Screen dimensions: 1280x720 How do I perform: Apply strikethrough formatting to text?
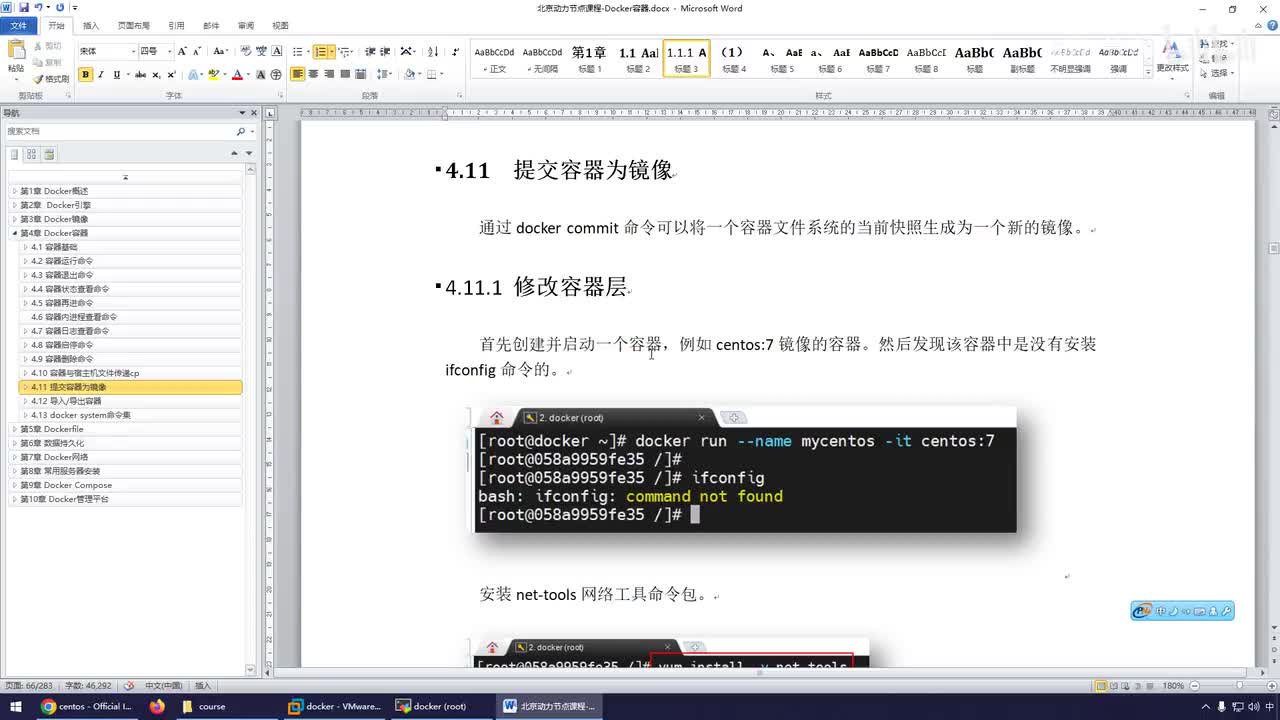(x=140, y=74)
